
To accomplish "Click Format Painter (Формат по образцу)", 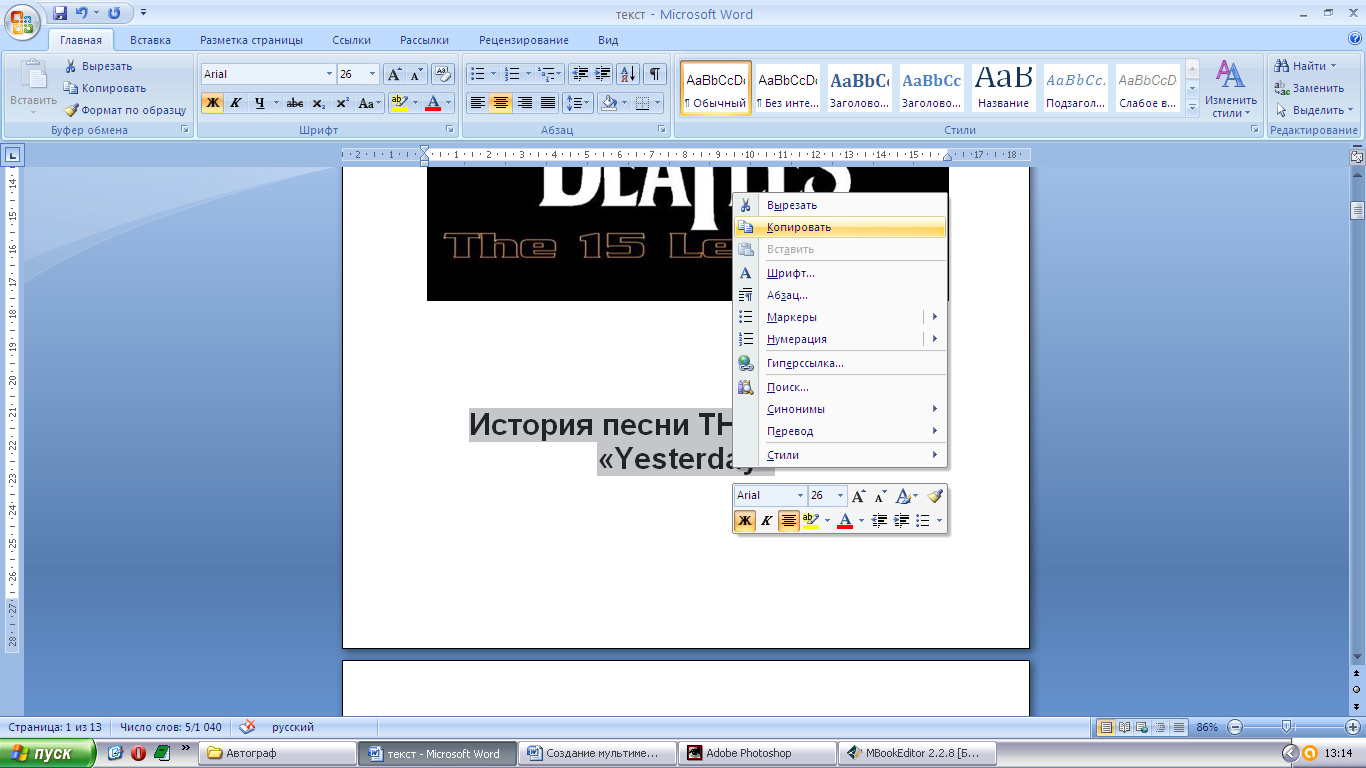I will (125, 110).
